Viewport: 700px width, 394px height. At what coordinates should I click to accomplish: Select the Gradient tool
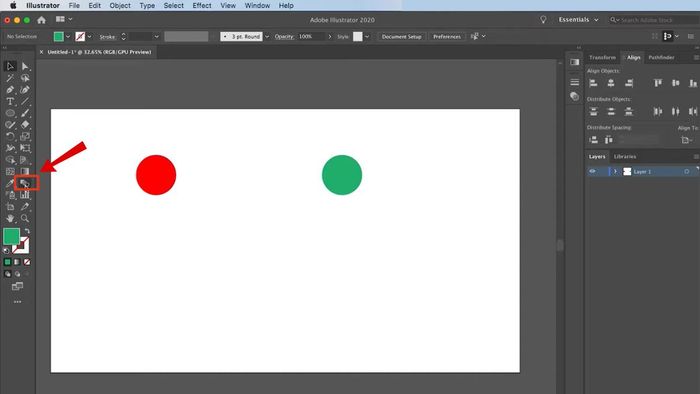(25, 171)
